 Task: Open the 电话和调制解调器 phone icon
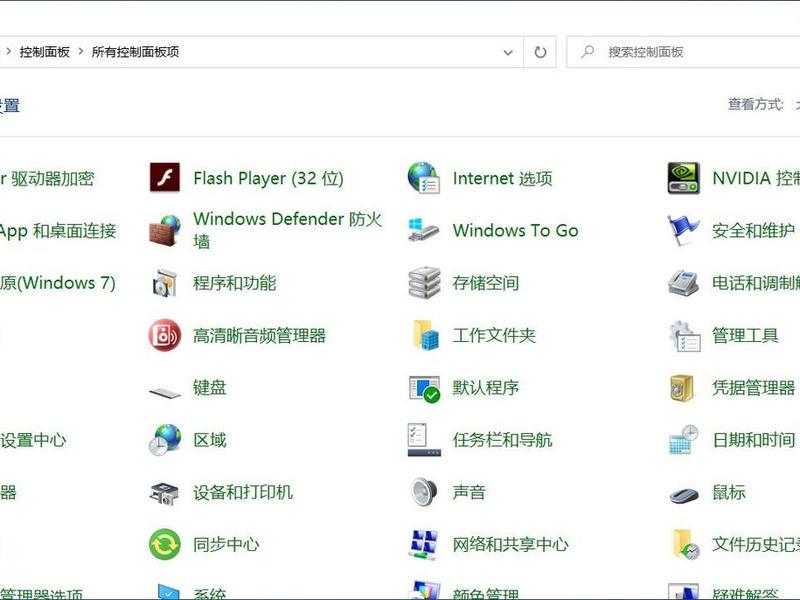click(683, 283)
